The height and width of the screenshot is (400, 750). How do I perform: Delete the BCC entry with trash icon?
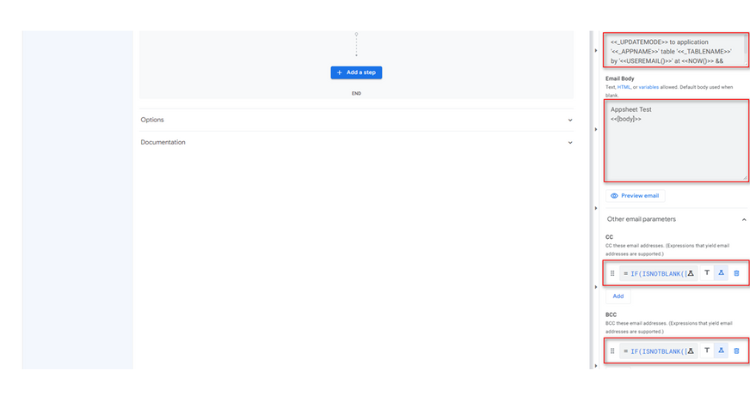(x=737, y=351)
